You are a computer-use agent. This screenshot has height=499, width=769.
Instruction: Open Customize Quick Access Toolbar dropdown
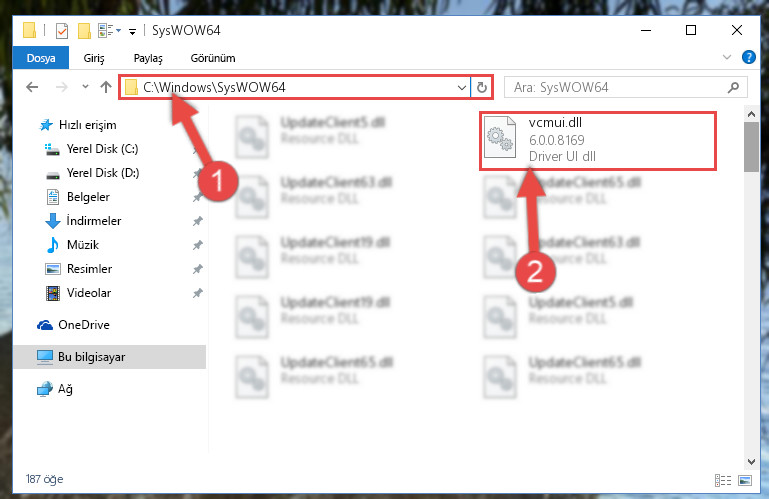pyautogui.click(x=132, y=32)
